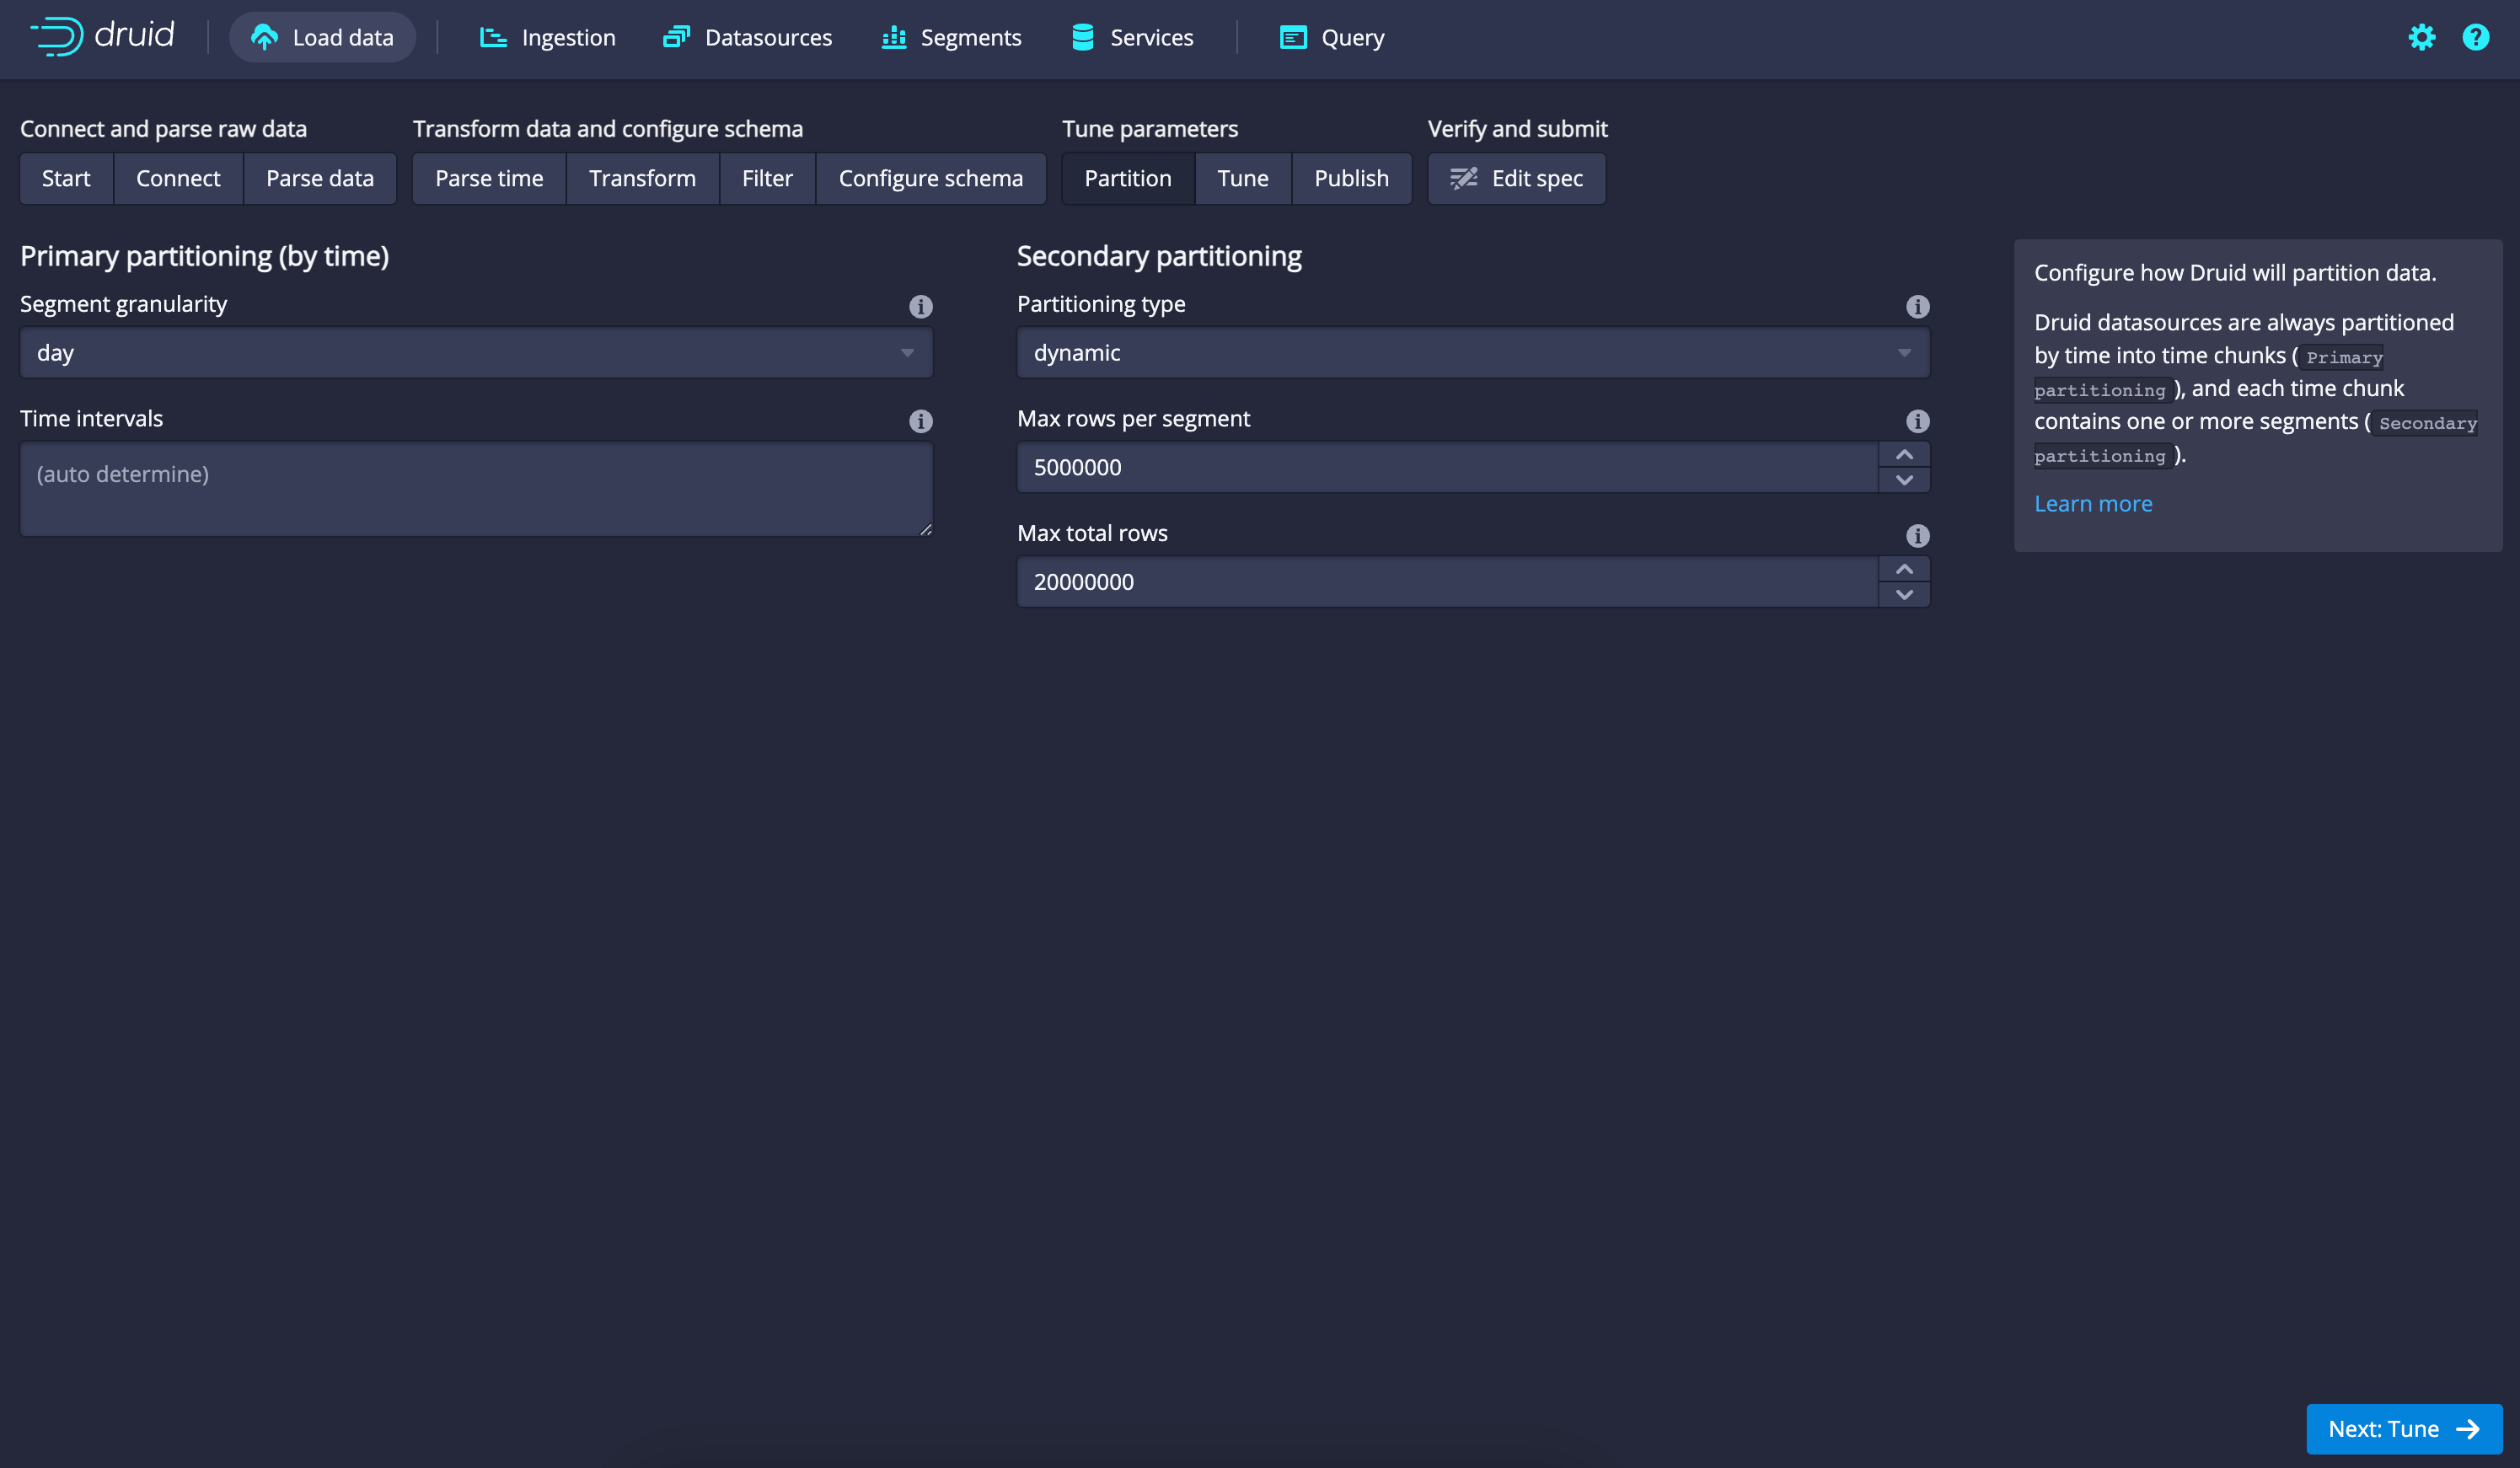Decrement Max total rows stepper
Screen dimensions: 2520x1468
click(x=1903, y=595)
